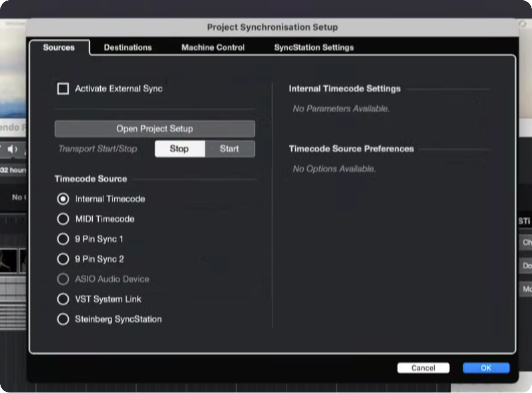Image resolution: width=532 pixels, height=393 pixels.
Task: Choose VST System Link source
Action: tap(63, 299)
